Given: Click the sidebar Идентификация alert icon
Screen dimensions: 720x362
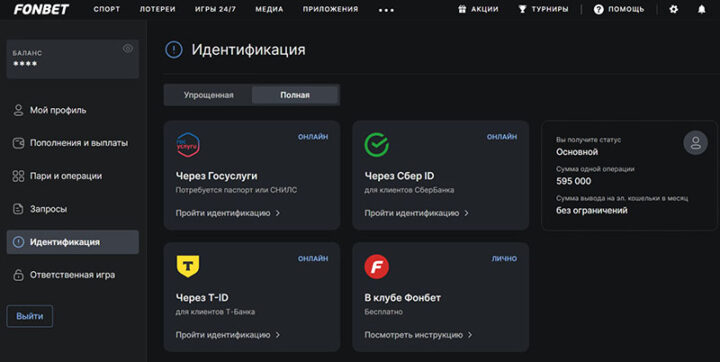Looking at the screenshot, I should tap(18, 242).
